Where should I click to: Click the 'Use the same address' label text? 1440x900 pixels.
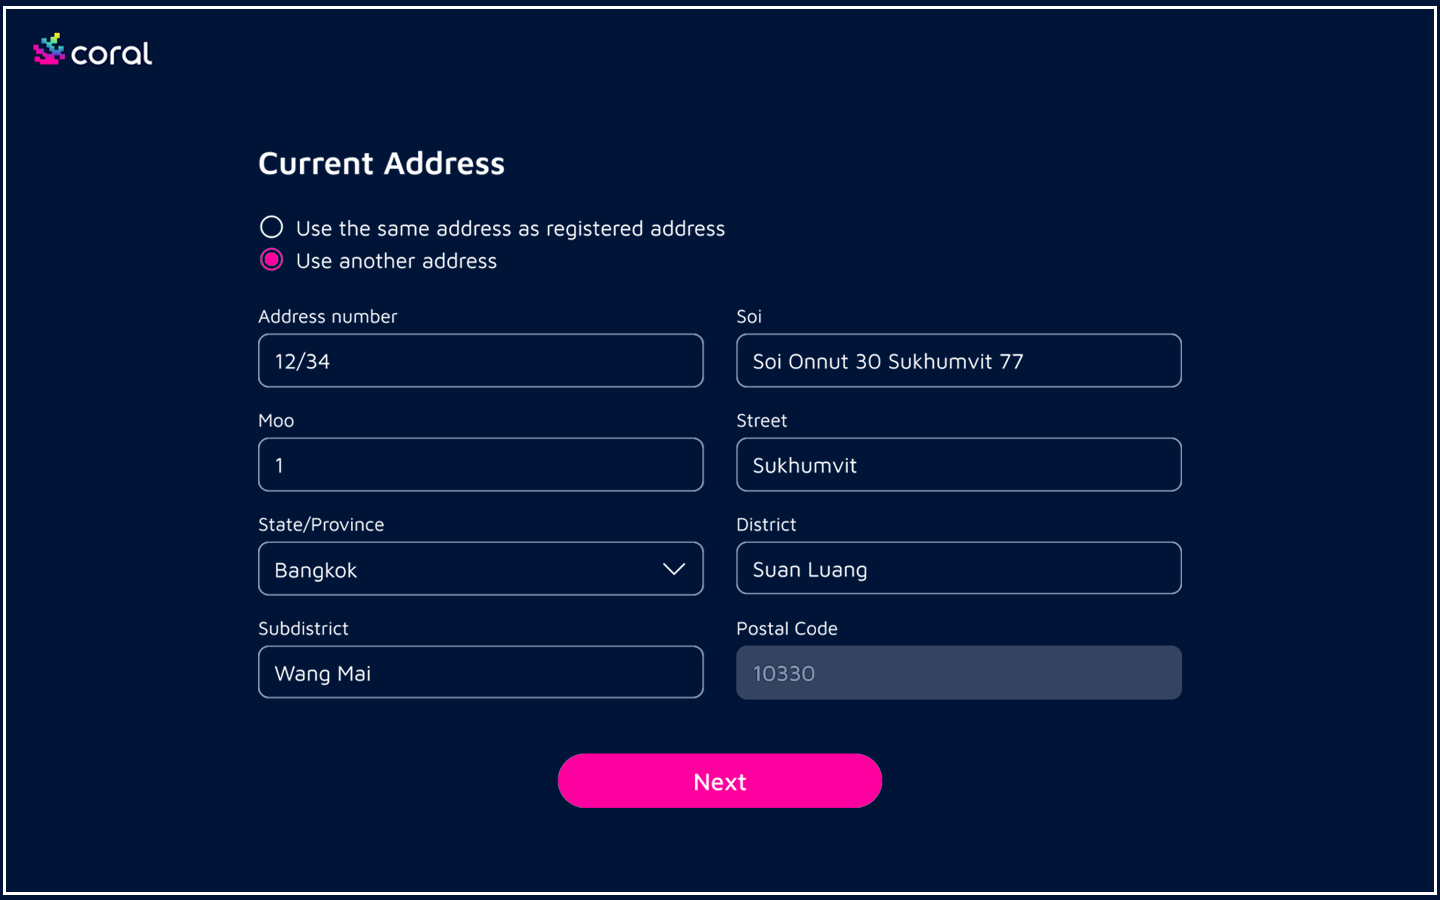pos(510,229)
